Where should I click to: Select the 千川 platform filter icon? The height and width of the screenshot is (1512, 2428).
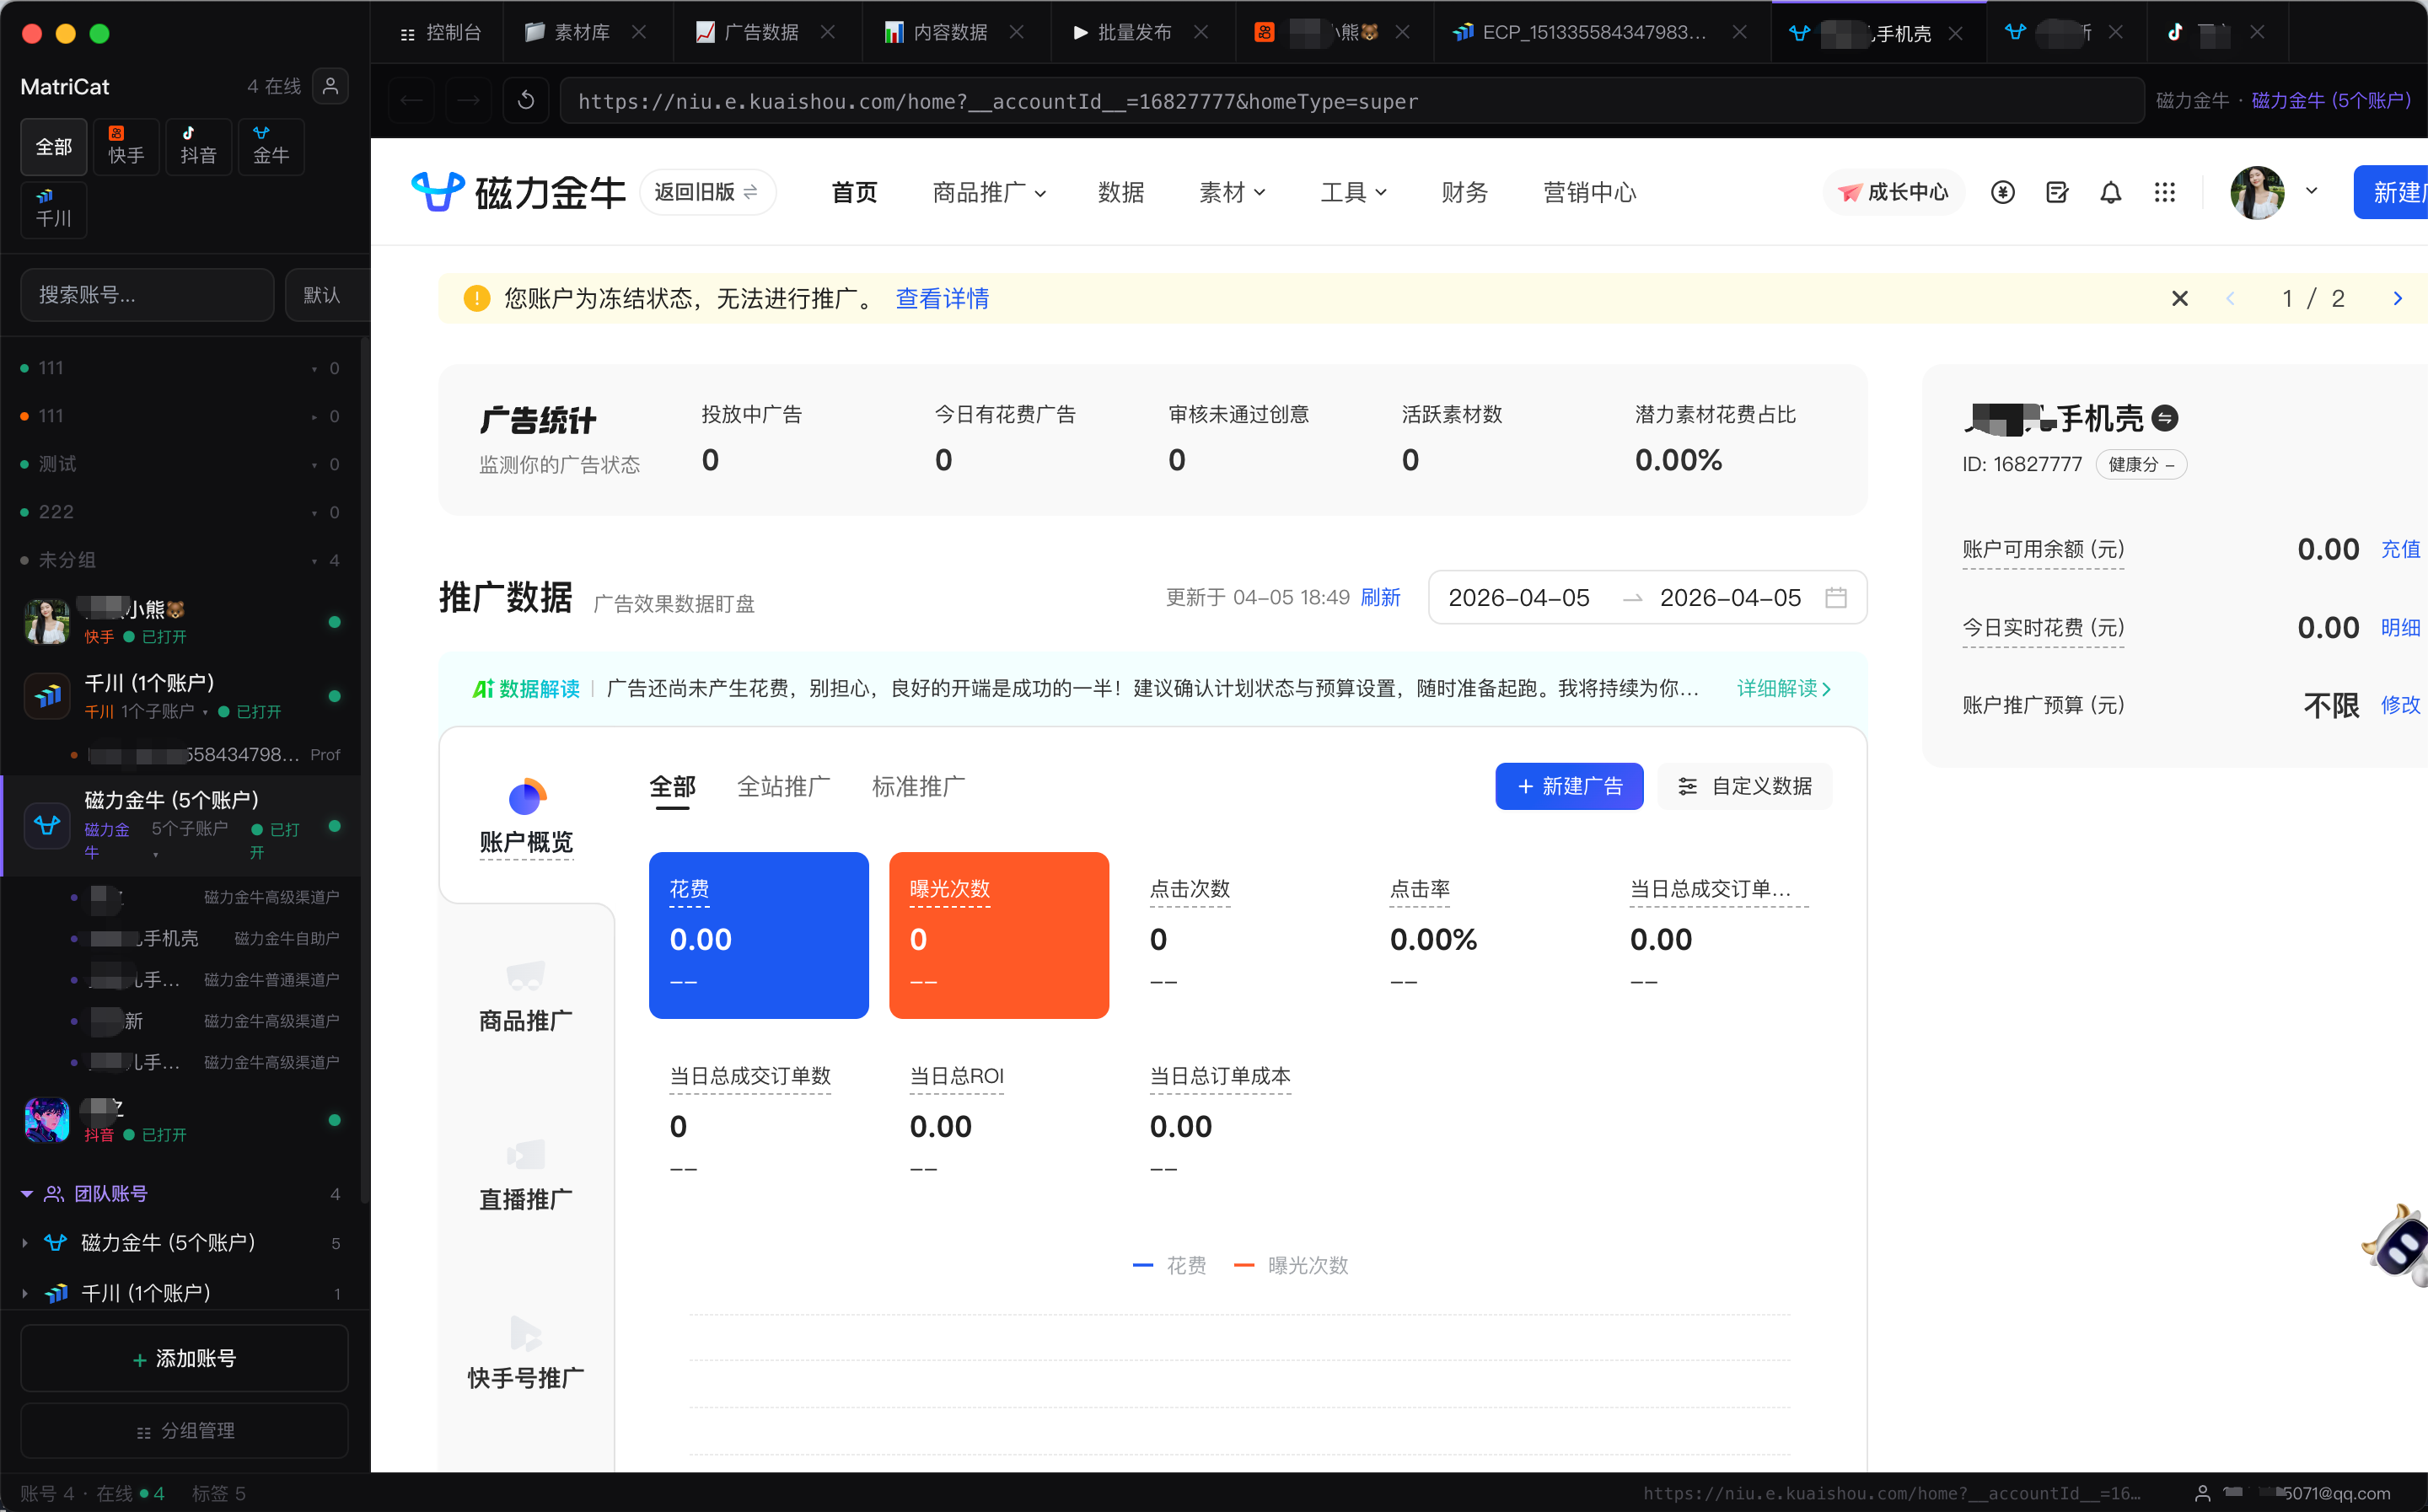[53, 210]
